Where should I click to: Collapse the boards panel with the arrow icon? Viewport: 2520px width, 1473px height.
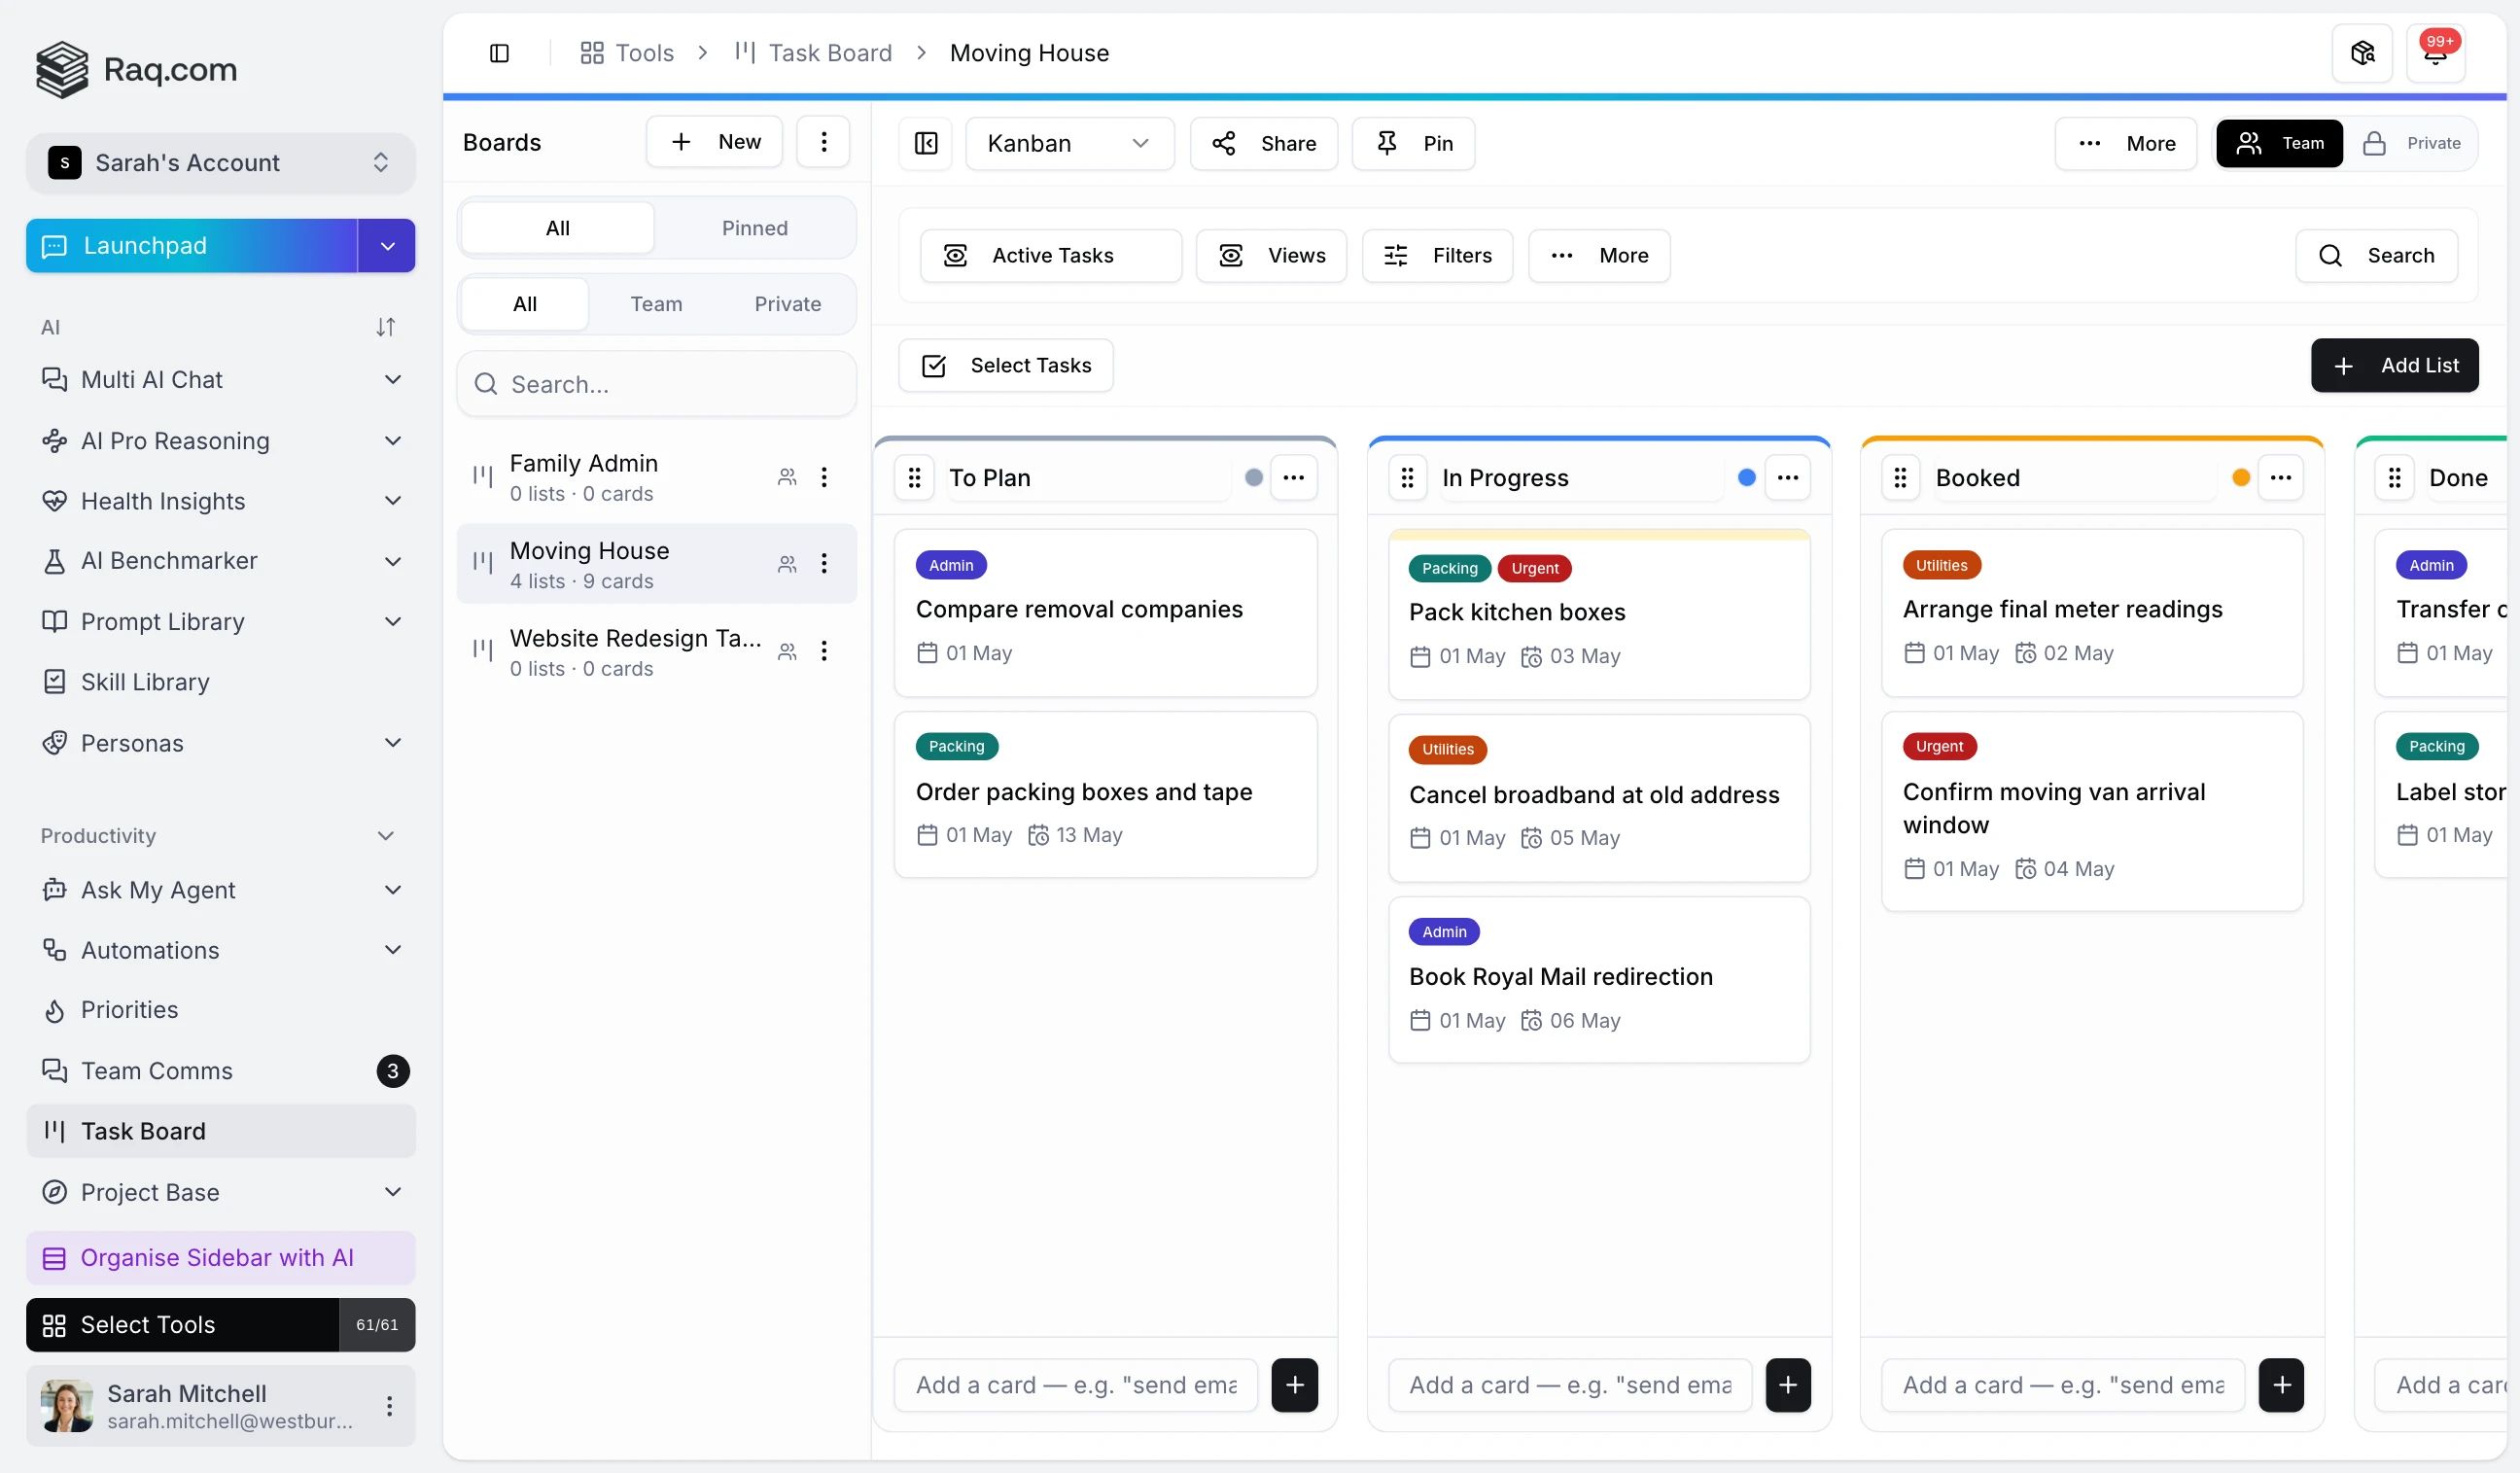coord(926,144)
